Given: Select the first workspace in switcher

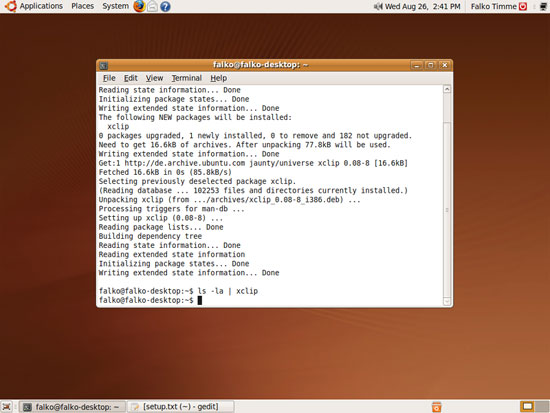Looking at the screenshot, I should 527,406.
